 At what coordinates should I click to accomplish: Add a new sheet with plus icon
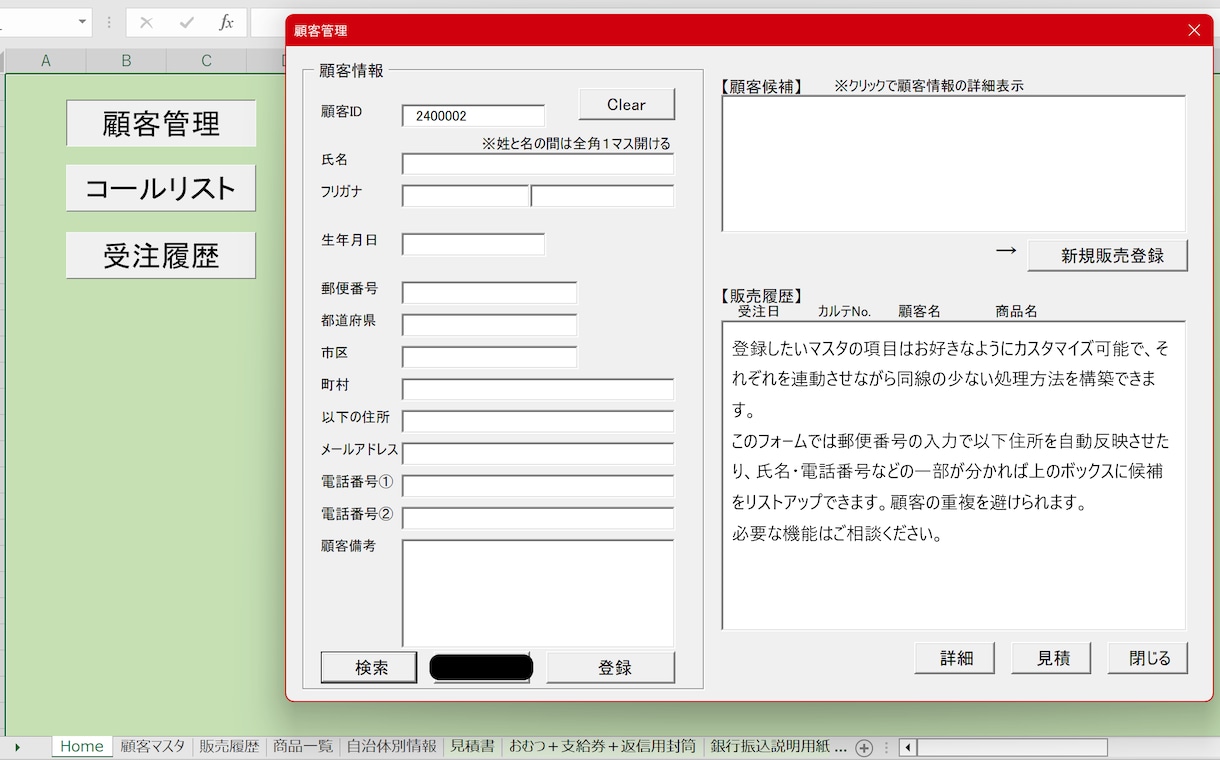[865, 747]
